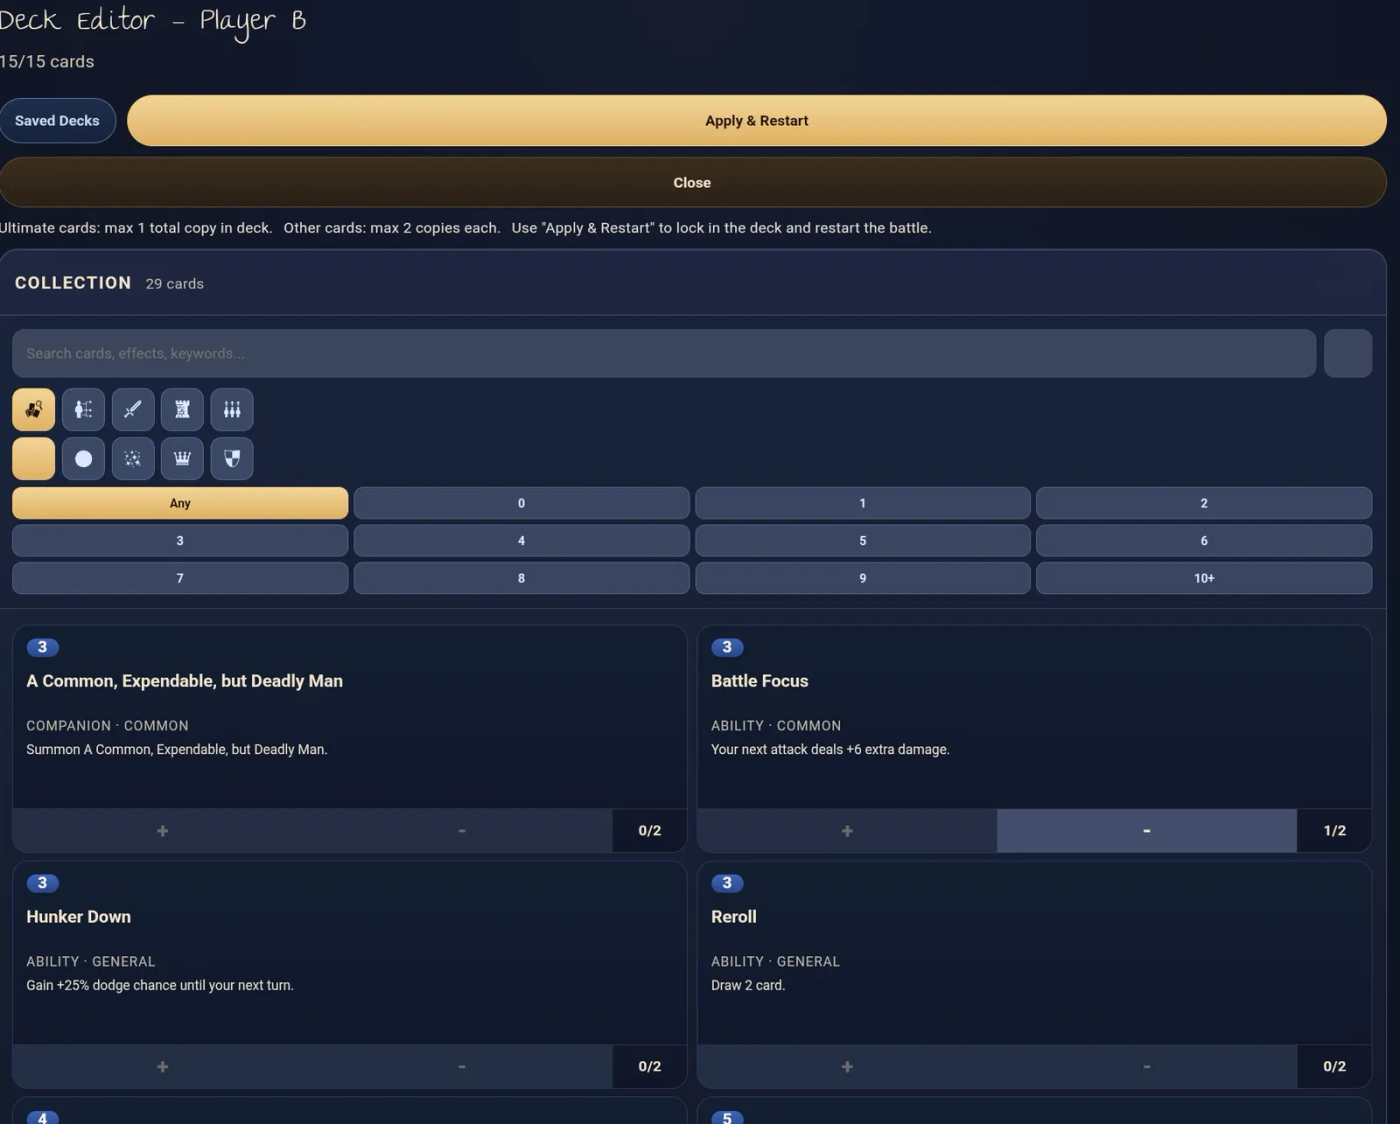Viewport: 1400px width, 1124px height.
Task: Remove a copy of Reroll
Action: pos(1147,1066)
